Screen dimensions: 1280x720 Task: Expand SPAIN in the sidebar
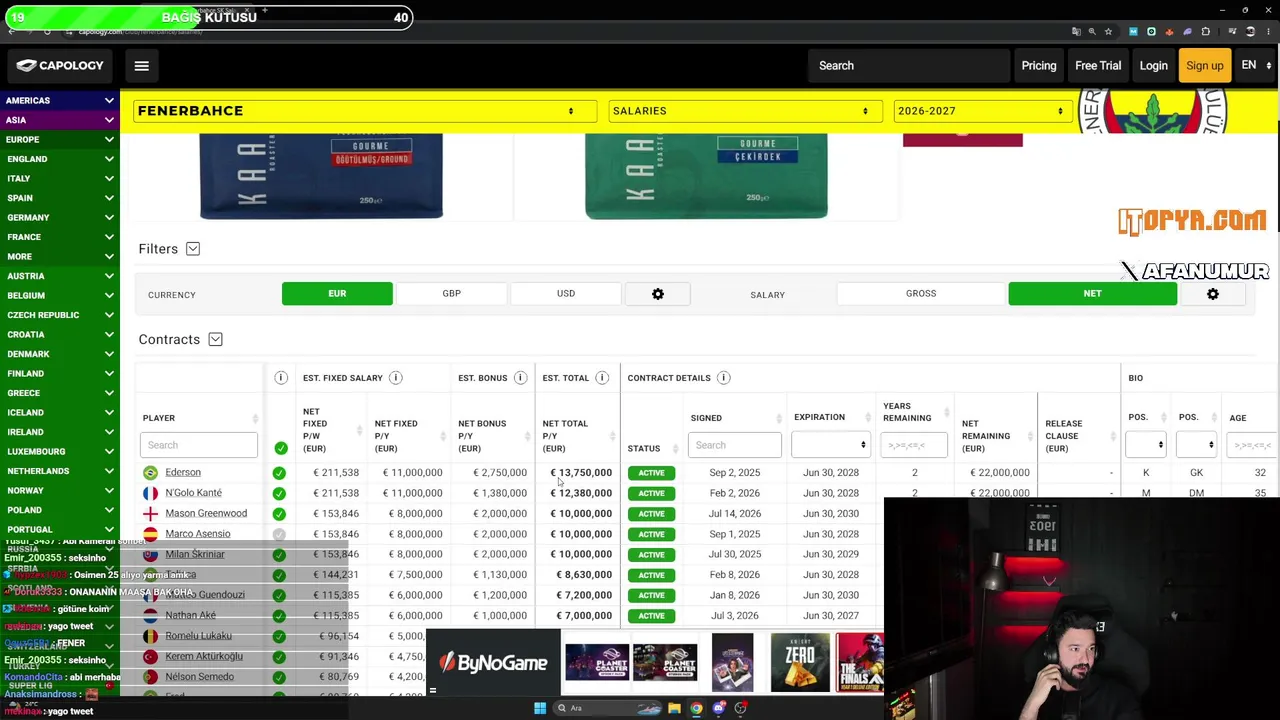(x=60, y=198)
